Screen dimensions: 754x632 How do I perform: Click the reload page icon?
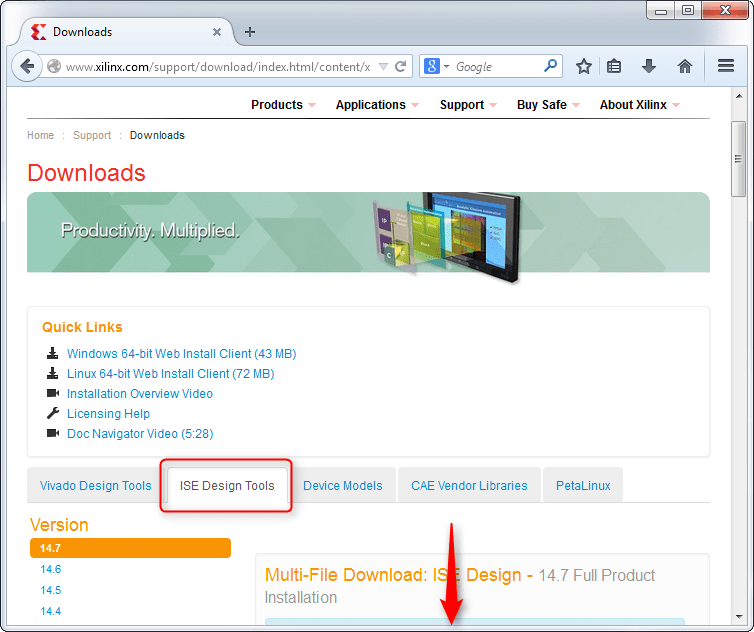[x=401, y=67]
